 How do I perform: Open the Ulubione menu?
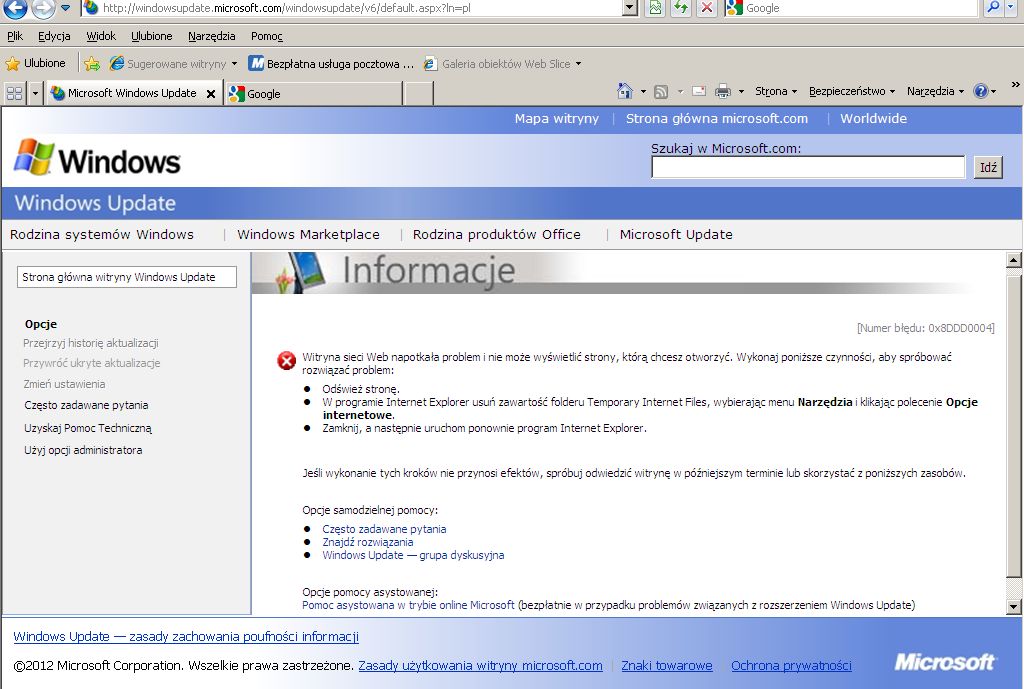[152, 36]
